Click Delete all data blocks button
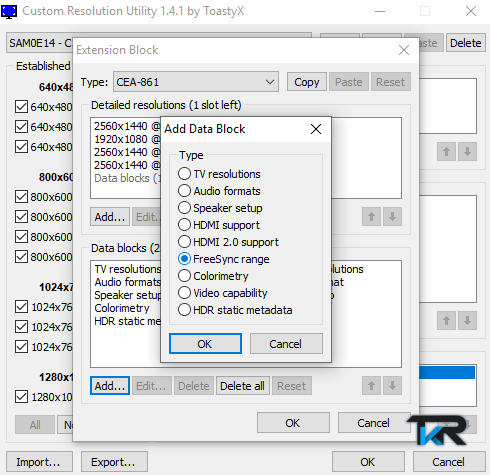This screenshot has width=490, height=475. click(x=243, y=386)
